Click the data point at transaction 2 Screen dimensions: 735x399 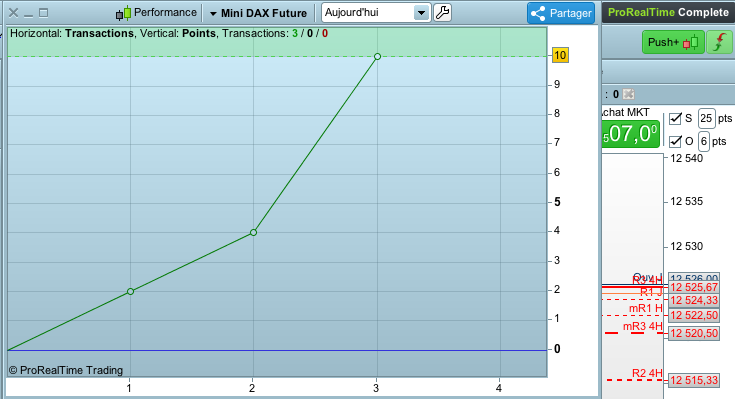[253, 233]
